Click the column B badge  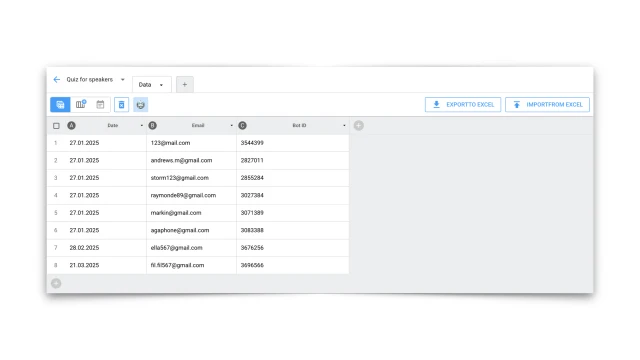point(153,126)
